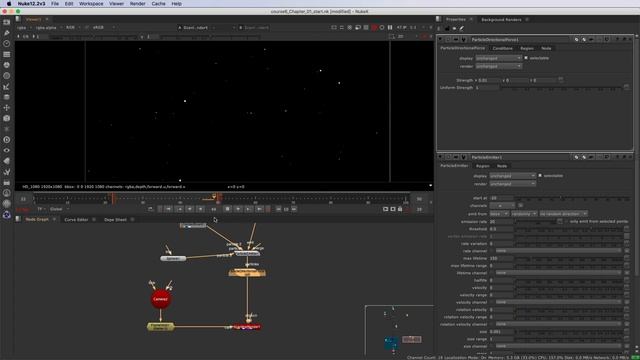
Task: Open Region tab in ParticleEmitter1
Action: tap(483, 166)
